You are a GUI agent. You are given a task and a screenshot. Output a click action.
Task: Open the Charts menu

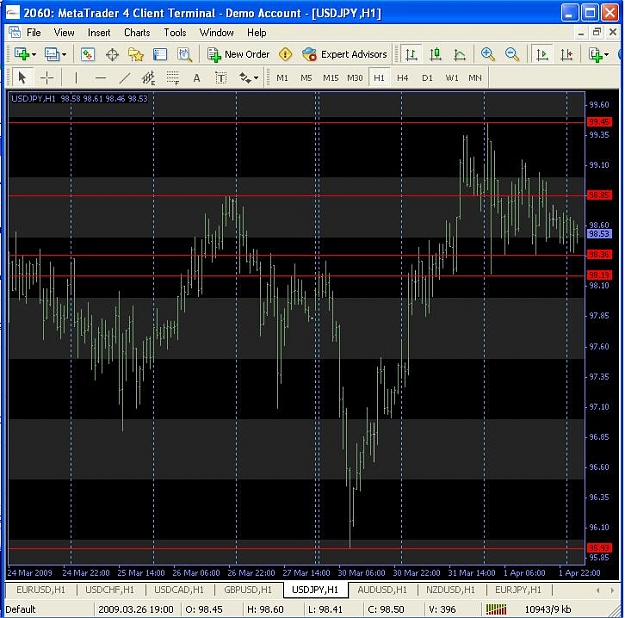tap(137, 32)
